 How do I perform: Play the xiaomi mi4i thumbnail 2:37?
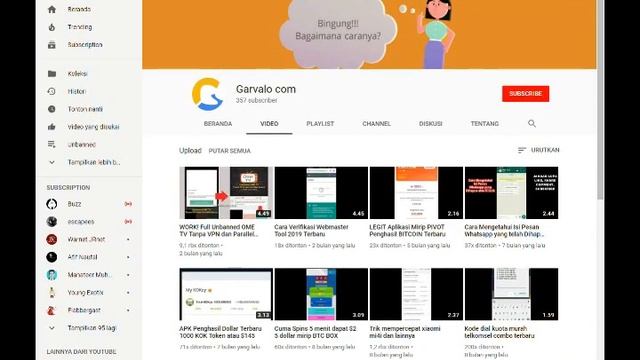[416, 294]
